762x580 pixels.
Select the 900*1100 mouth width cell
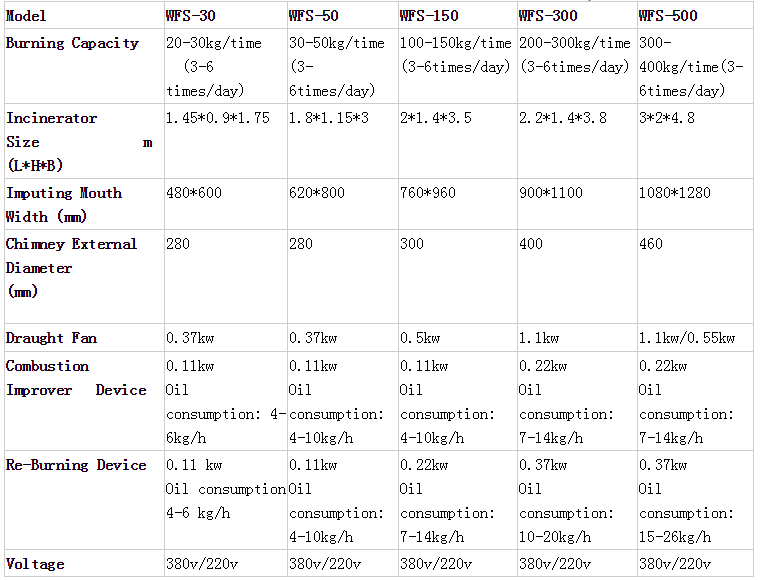(550, 193)
